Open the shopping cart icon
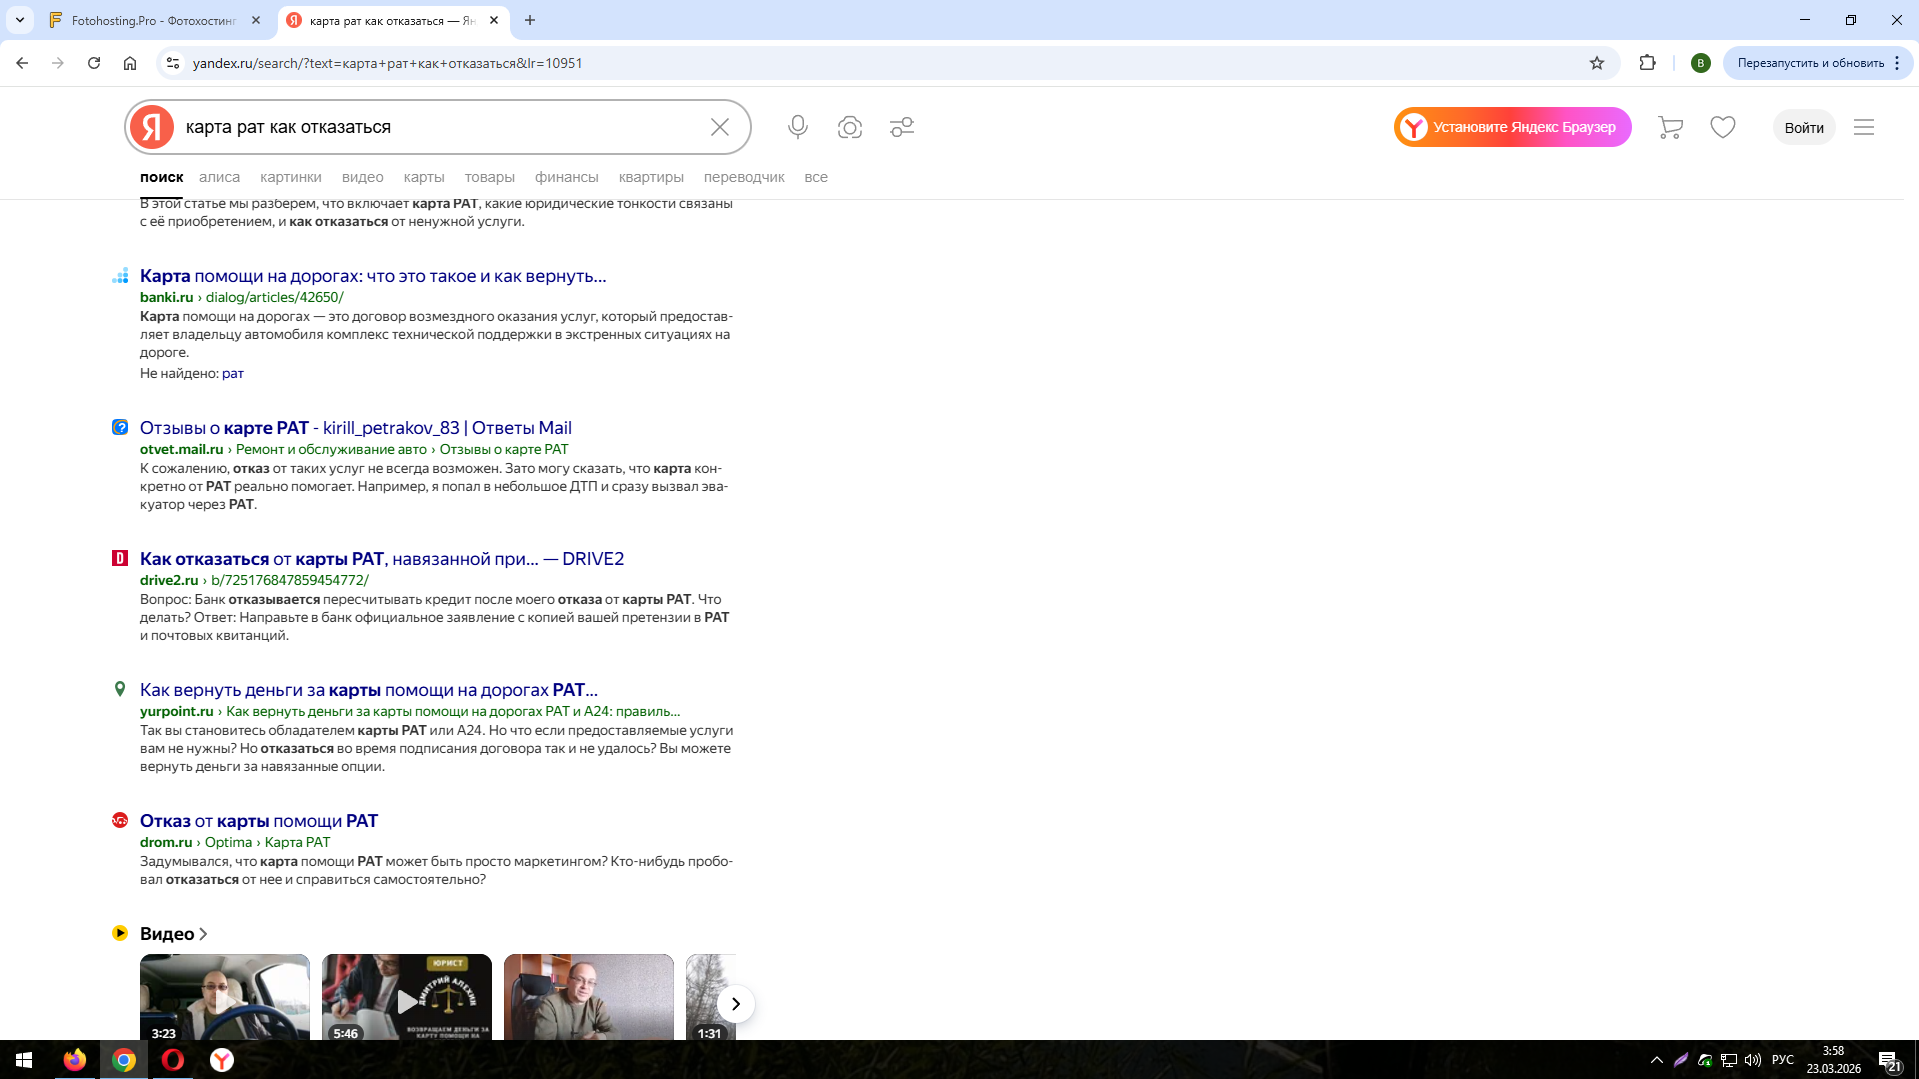 tap(1670, 127)
